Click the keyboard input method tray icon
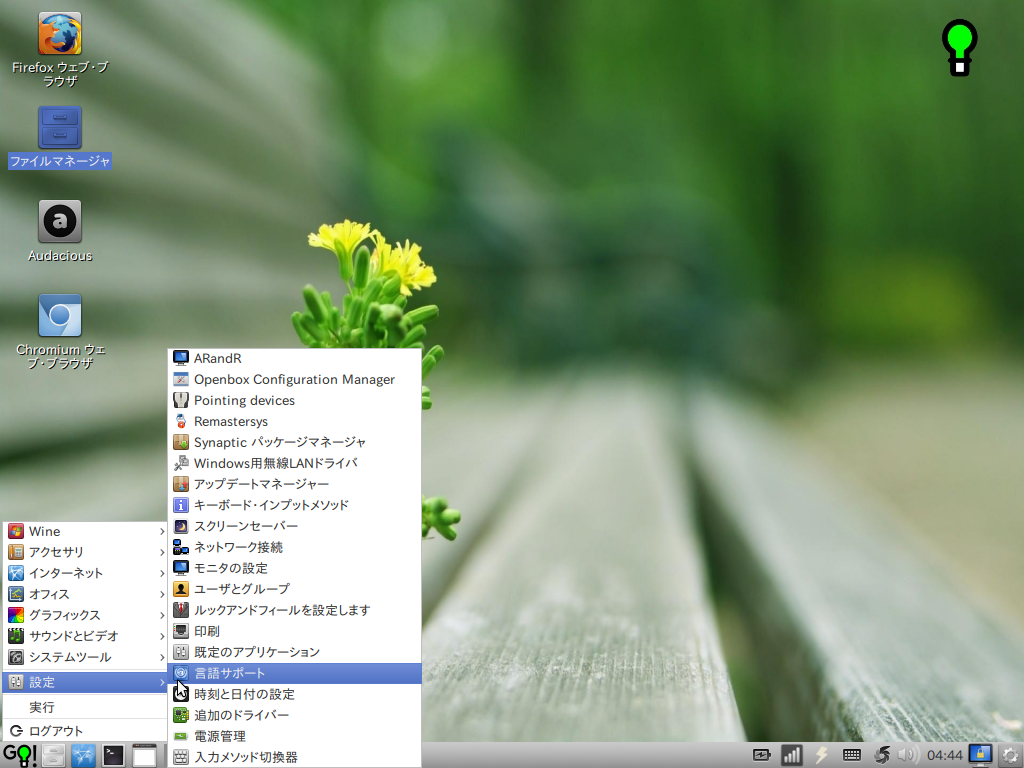1024x768 pixels. 852,756
